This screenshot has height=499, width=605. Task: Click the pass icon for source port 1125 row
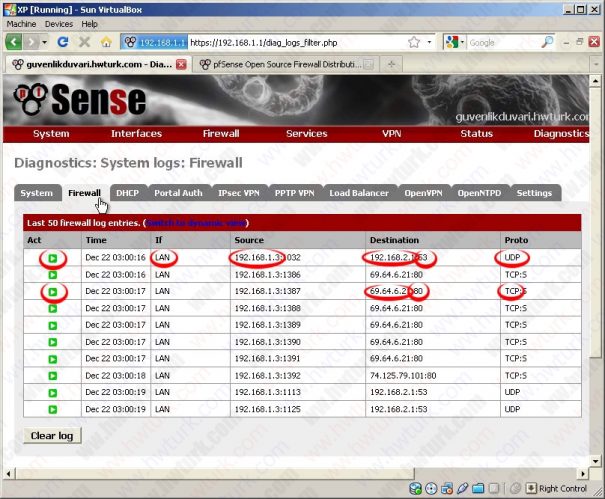point(53,409)
